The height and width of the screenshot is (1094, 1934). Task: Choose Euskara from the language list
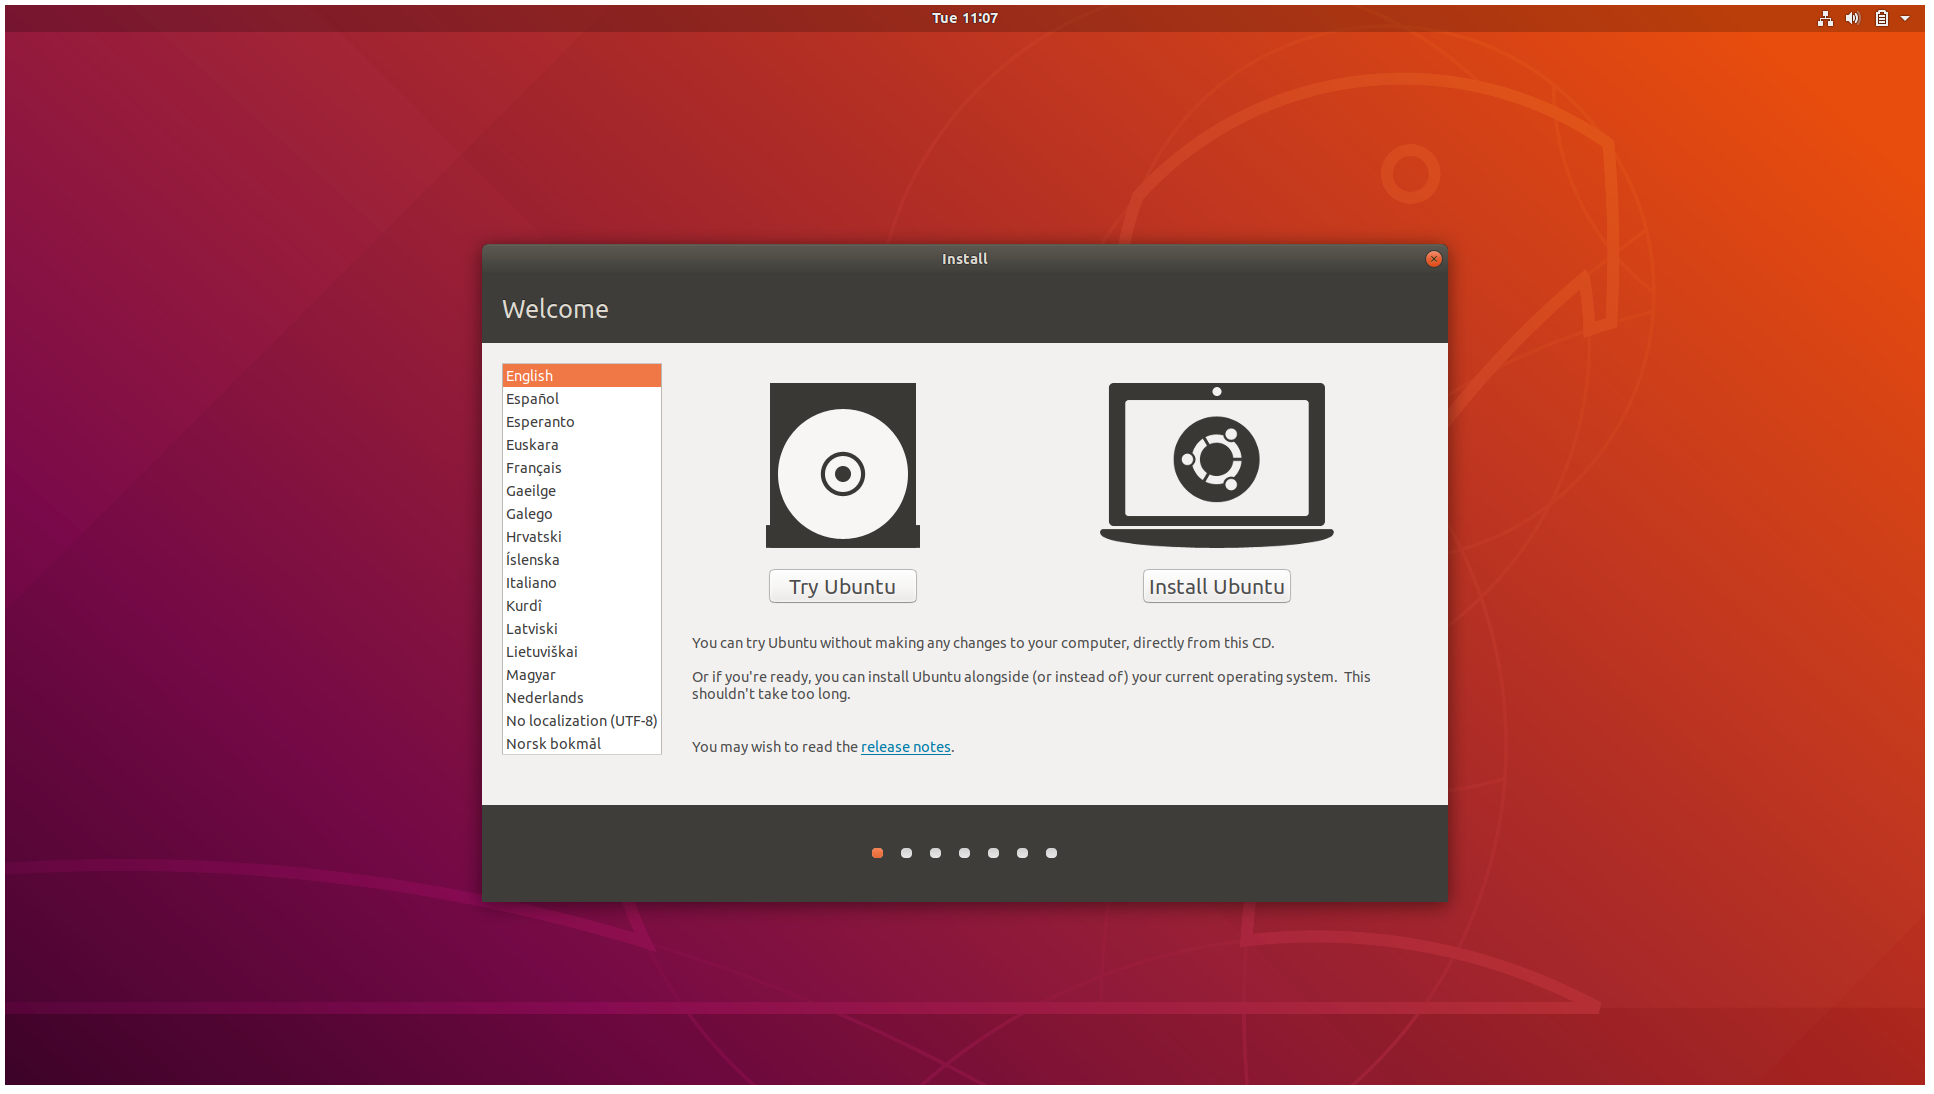[581, 445]
